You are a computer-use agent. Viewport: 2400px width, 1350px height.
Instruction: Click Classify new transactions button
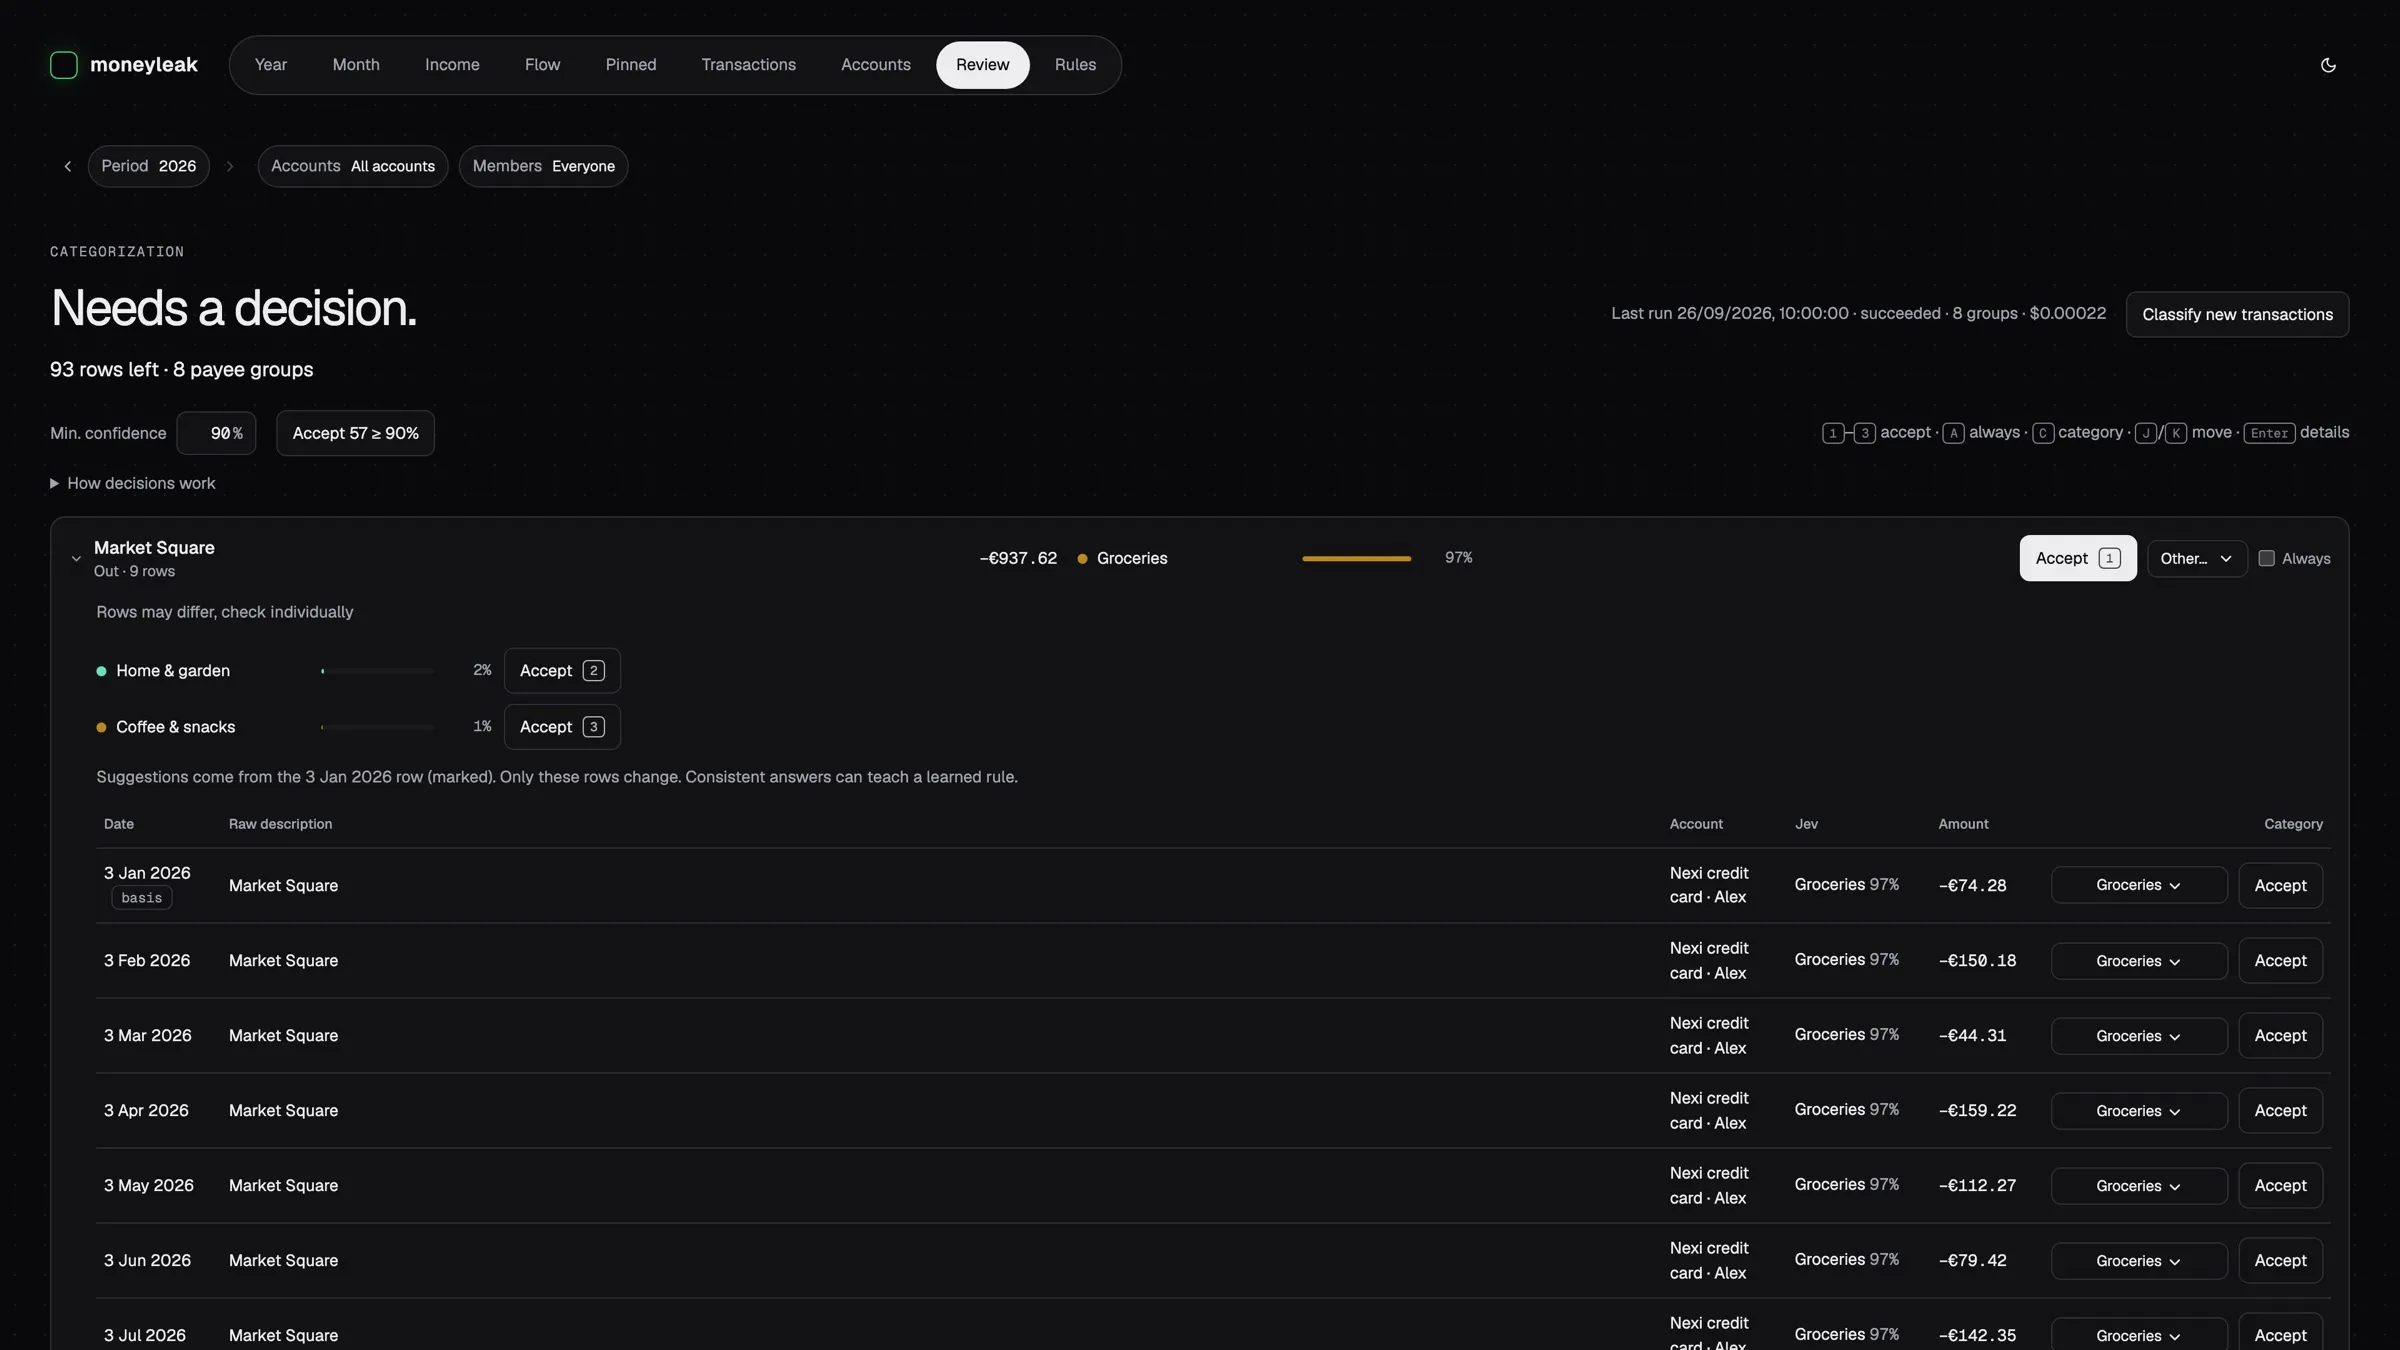[2238, 314]
